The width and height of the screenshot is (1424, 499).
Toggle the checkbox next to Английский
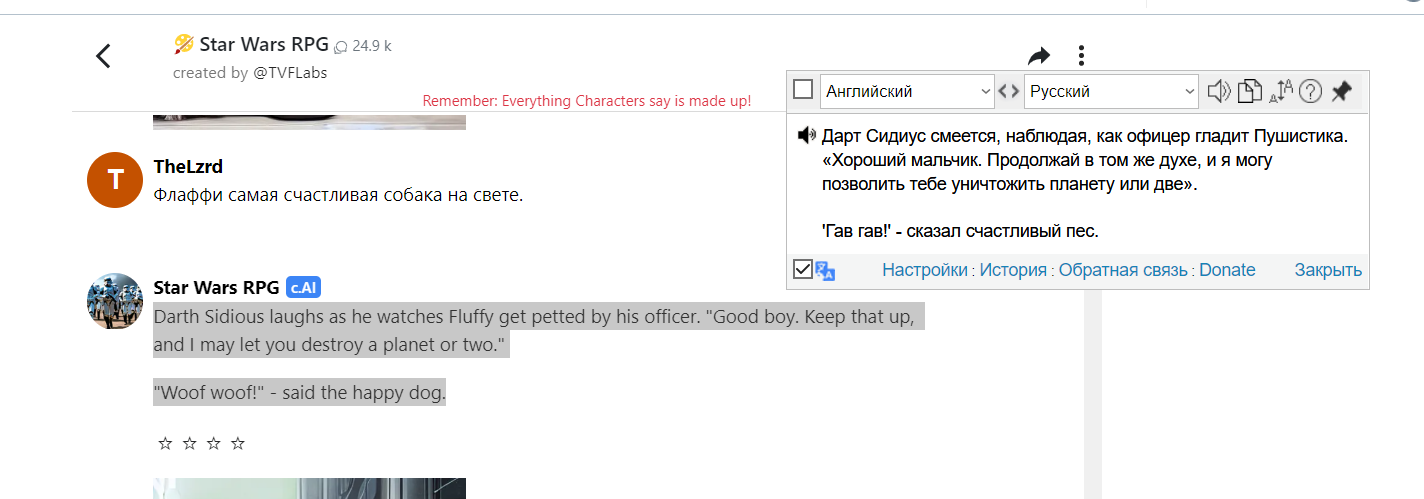803,90
